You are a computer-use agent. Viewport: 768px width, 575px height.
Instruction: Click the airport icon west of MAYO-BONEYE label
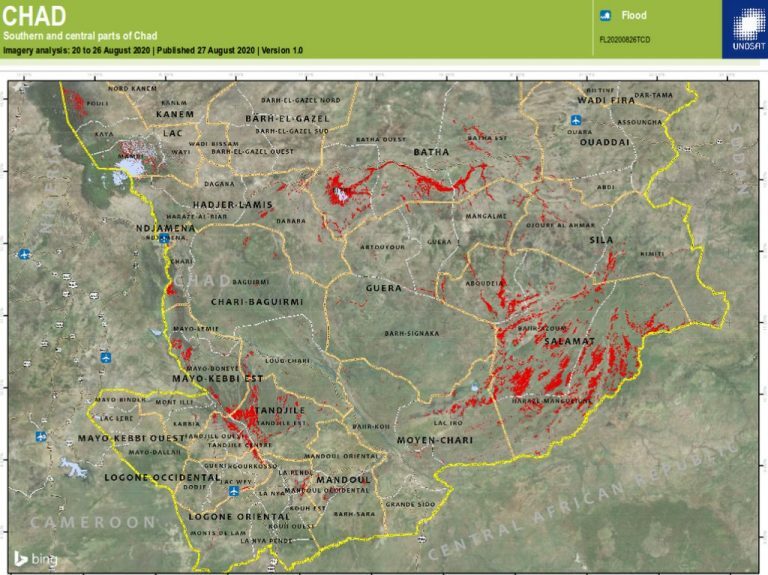click(106, 358)
